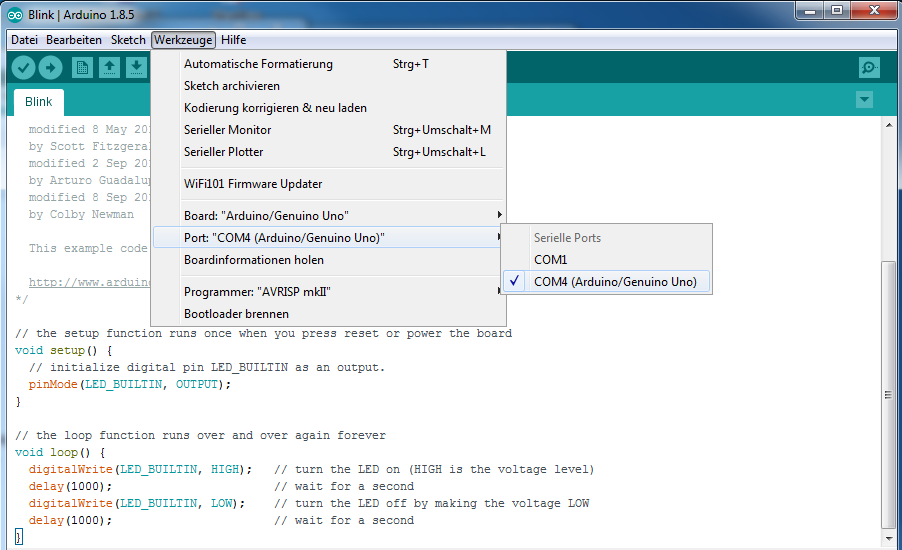The height and width of the screenshot is (550, 902).
Task: Open the Datei menu
Action: point(24,40)
